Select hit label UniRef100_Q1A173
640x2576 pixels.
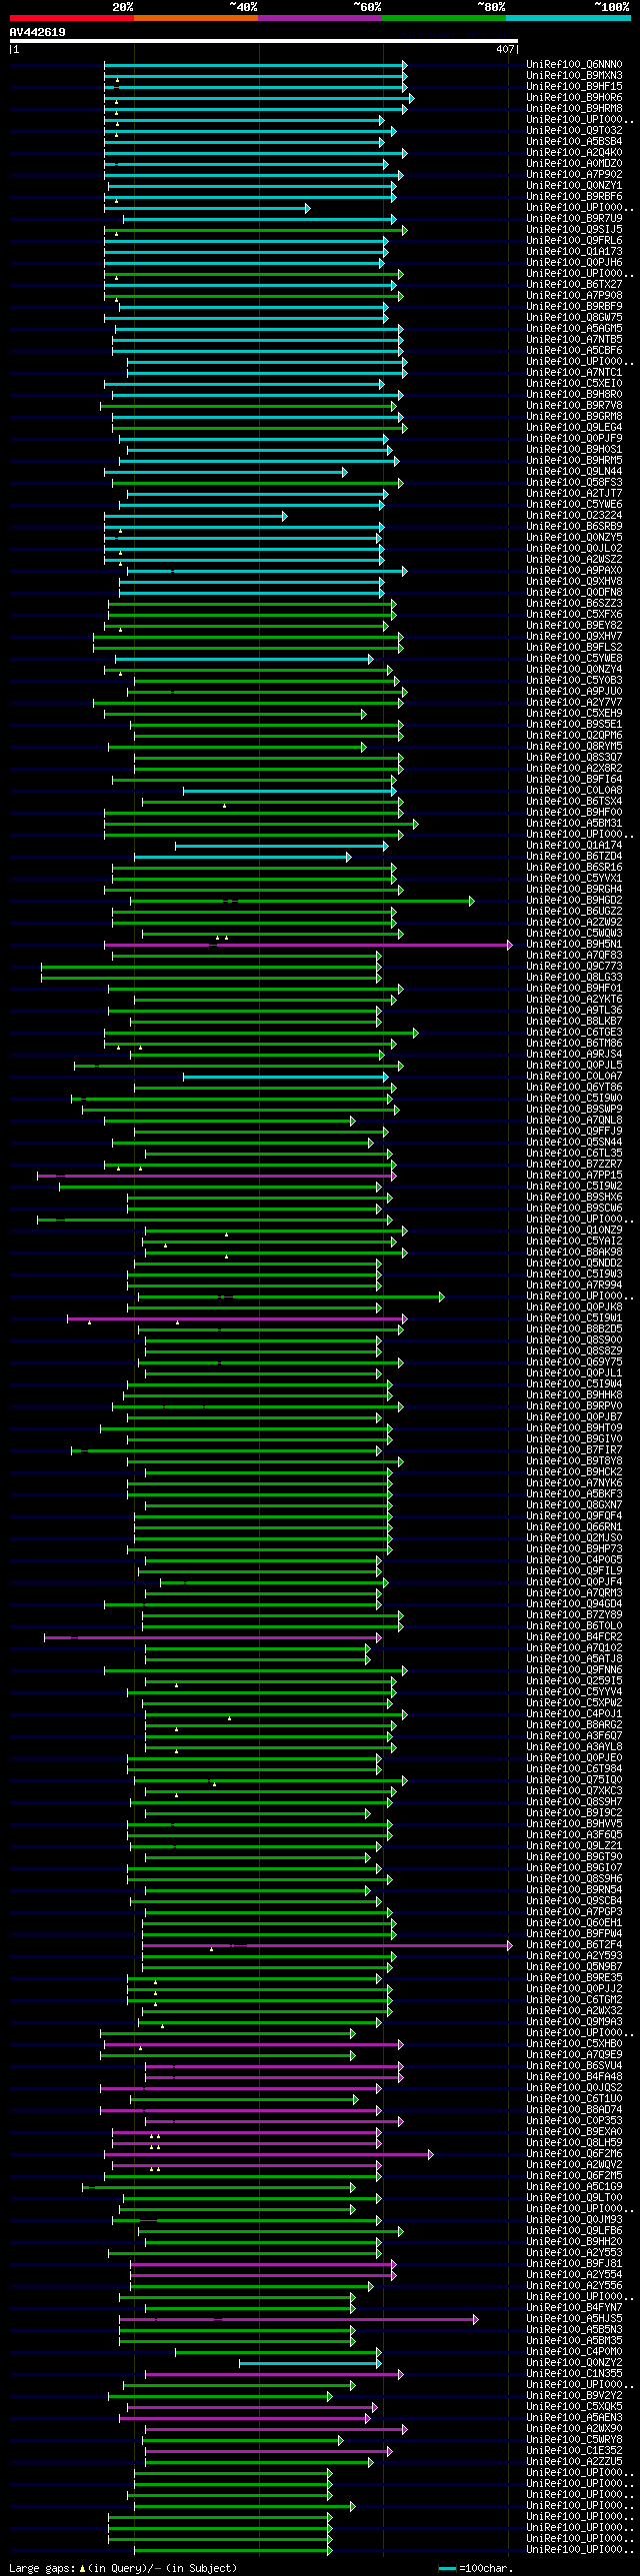[574, 252]
